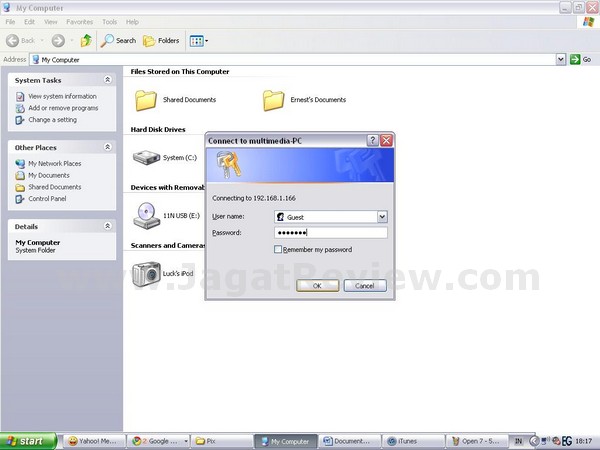This screenshot has height=450, width=600.
Task: Click the Forward navigation arrow
Action: pos(58,41)
